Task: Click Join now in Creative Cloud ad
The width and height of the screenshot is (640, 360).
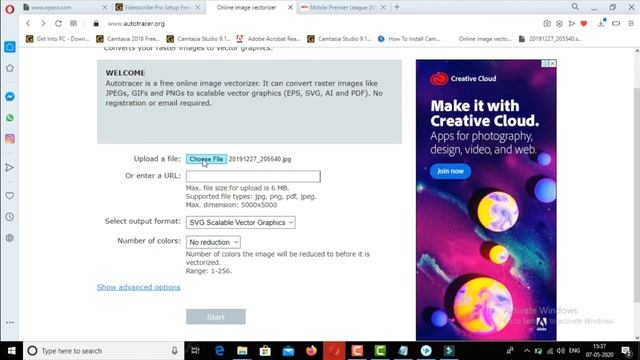Action: tap(450, 171)
